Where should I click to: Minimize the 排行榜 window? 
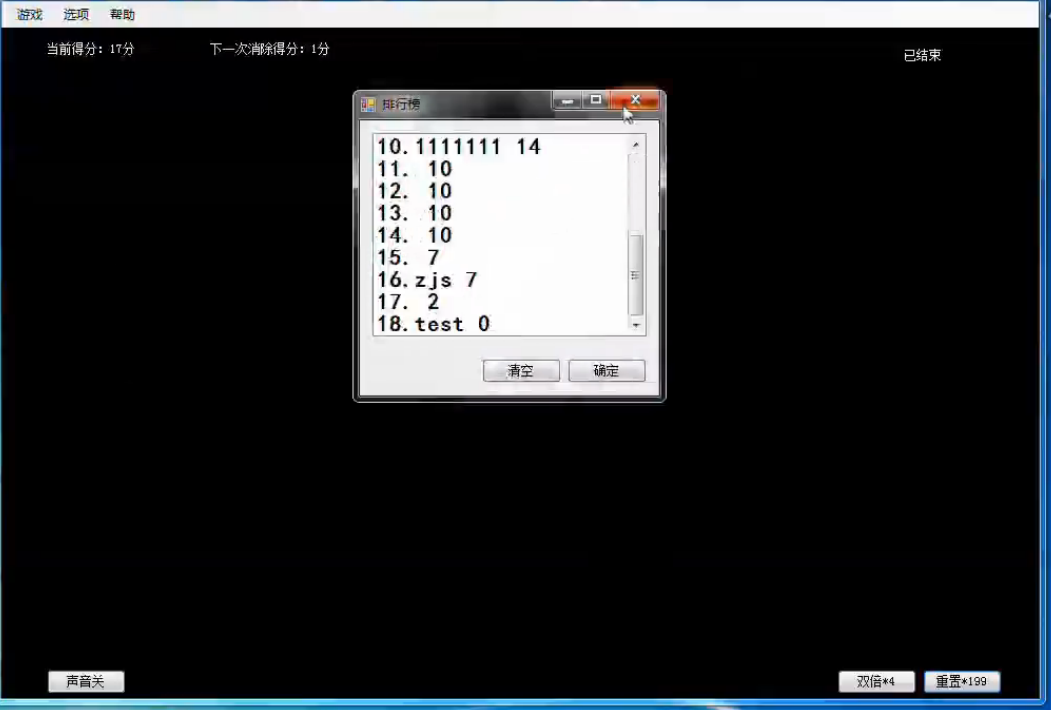coord(567,100)
